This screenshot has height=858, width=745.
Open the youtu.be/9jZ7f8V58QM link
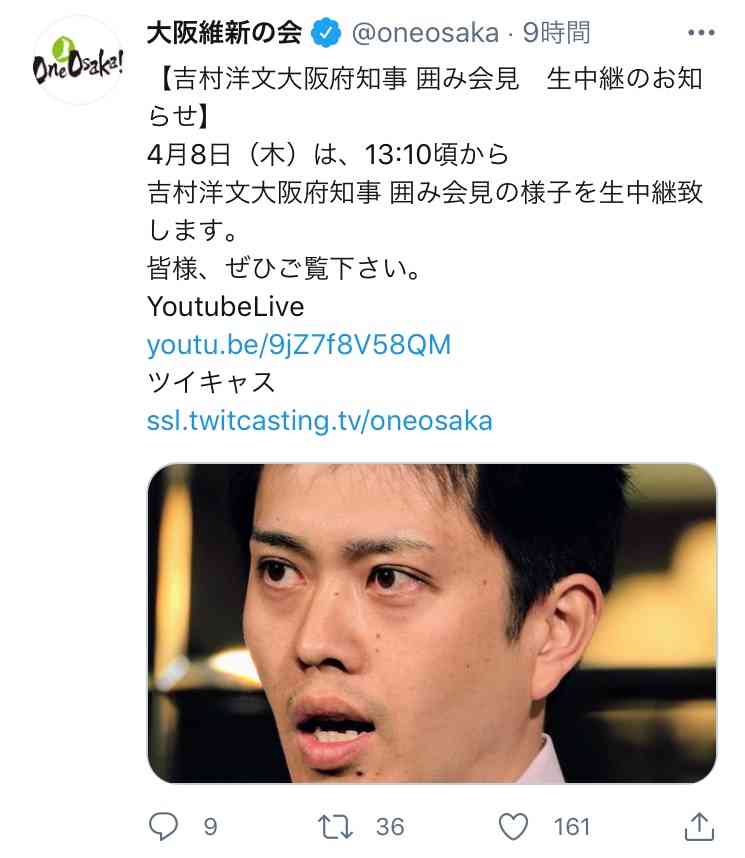(x=299, y=345)
